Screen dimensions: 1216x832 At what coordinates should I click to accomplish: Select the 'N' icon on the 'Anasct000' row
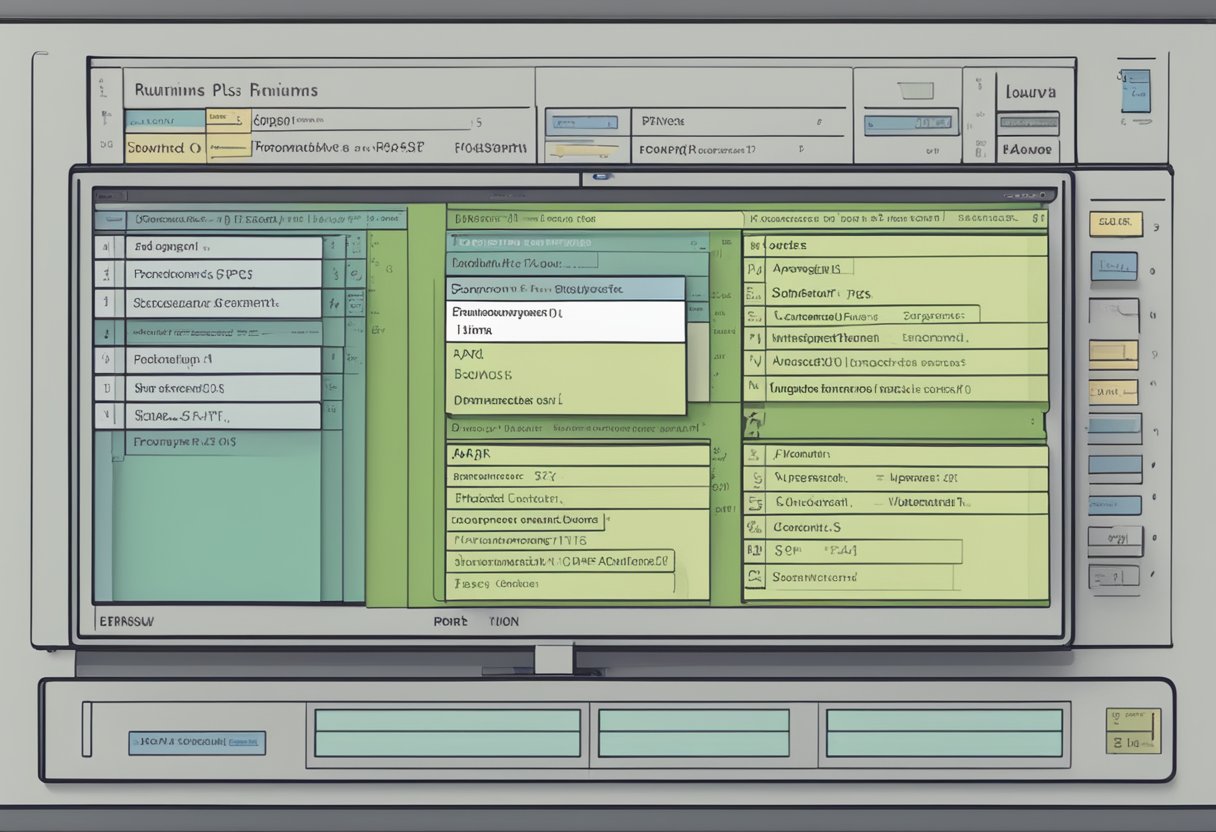click(x=756, y=360)
